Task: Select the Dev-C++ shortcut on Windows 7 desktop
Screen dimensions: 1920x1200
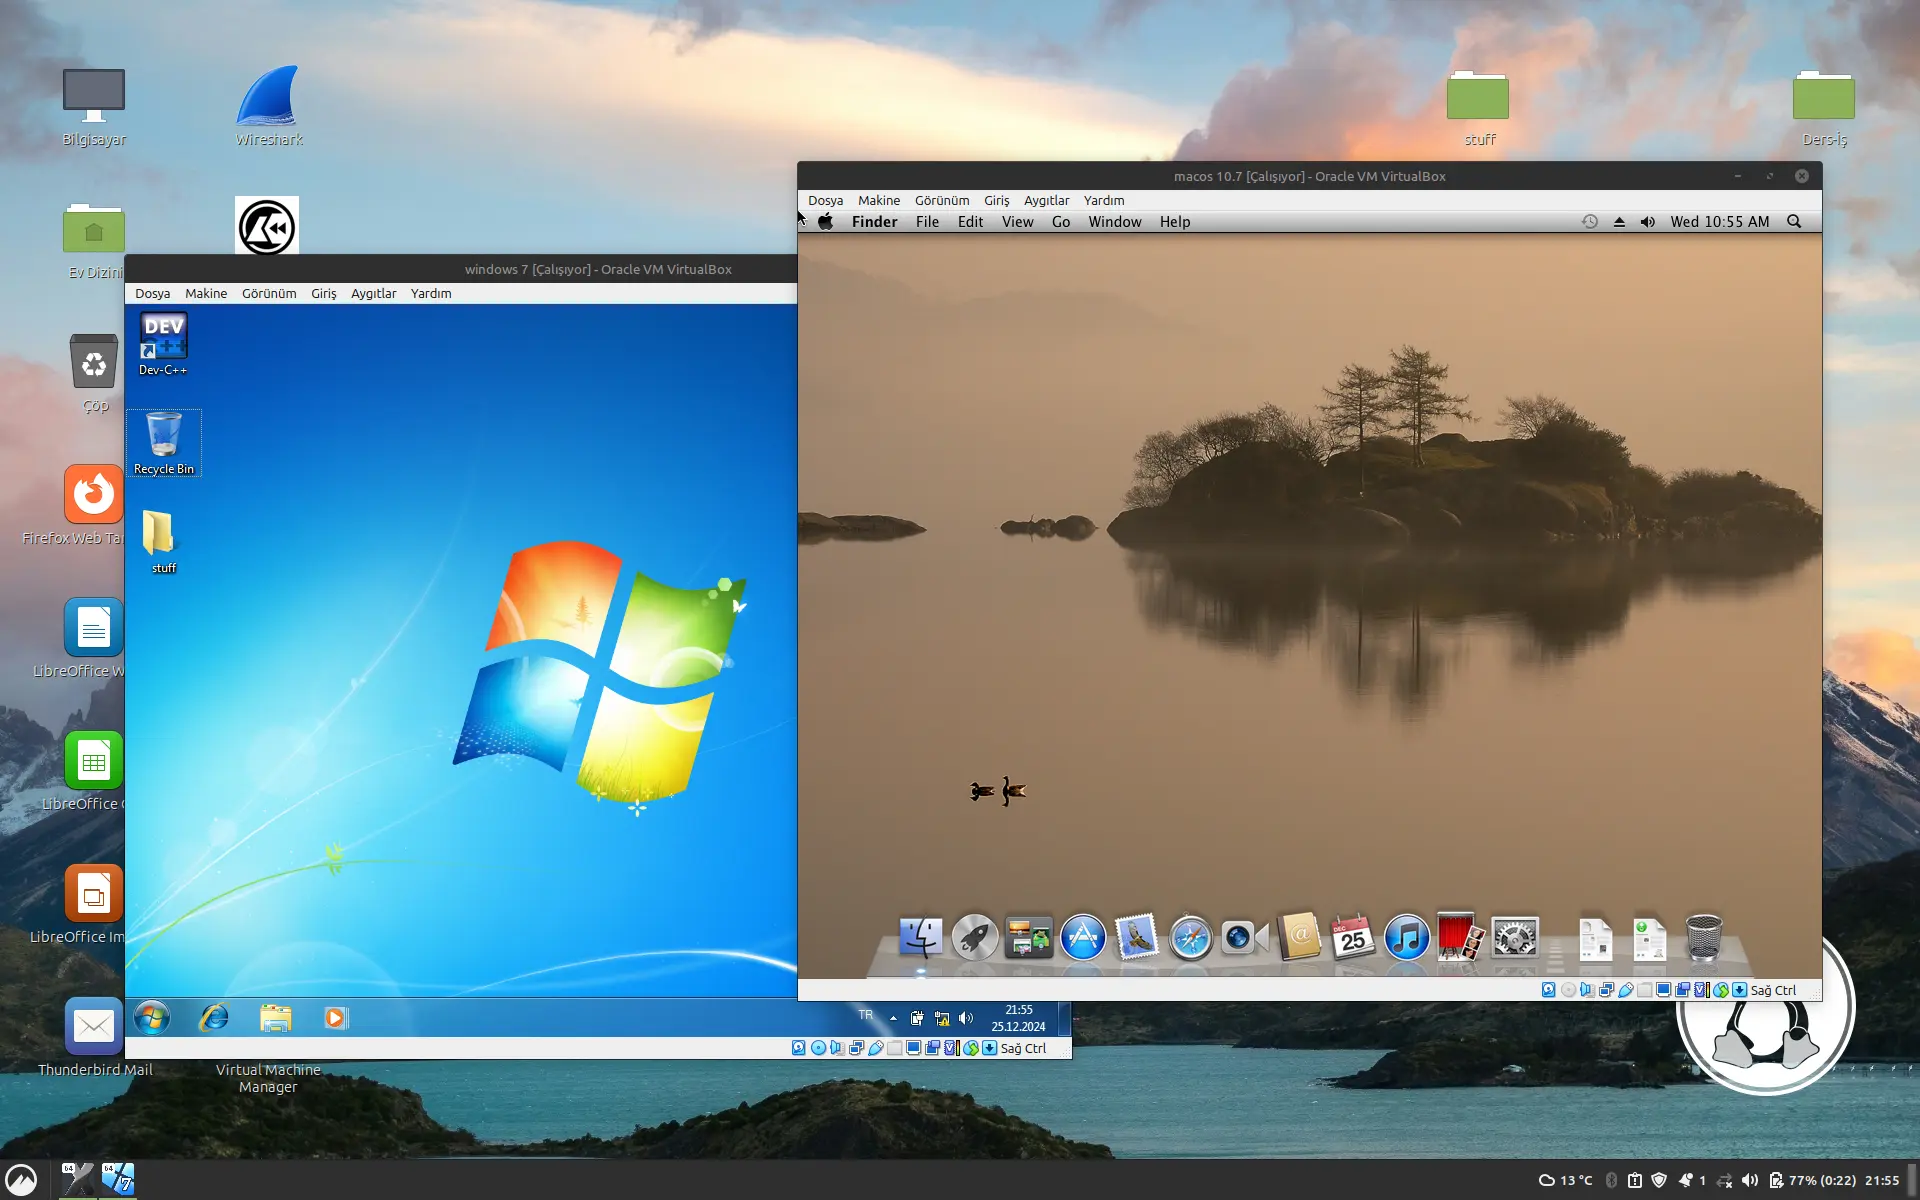Action: coord(163,344)
